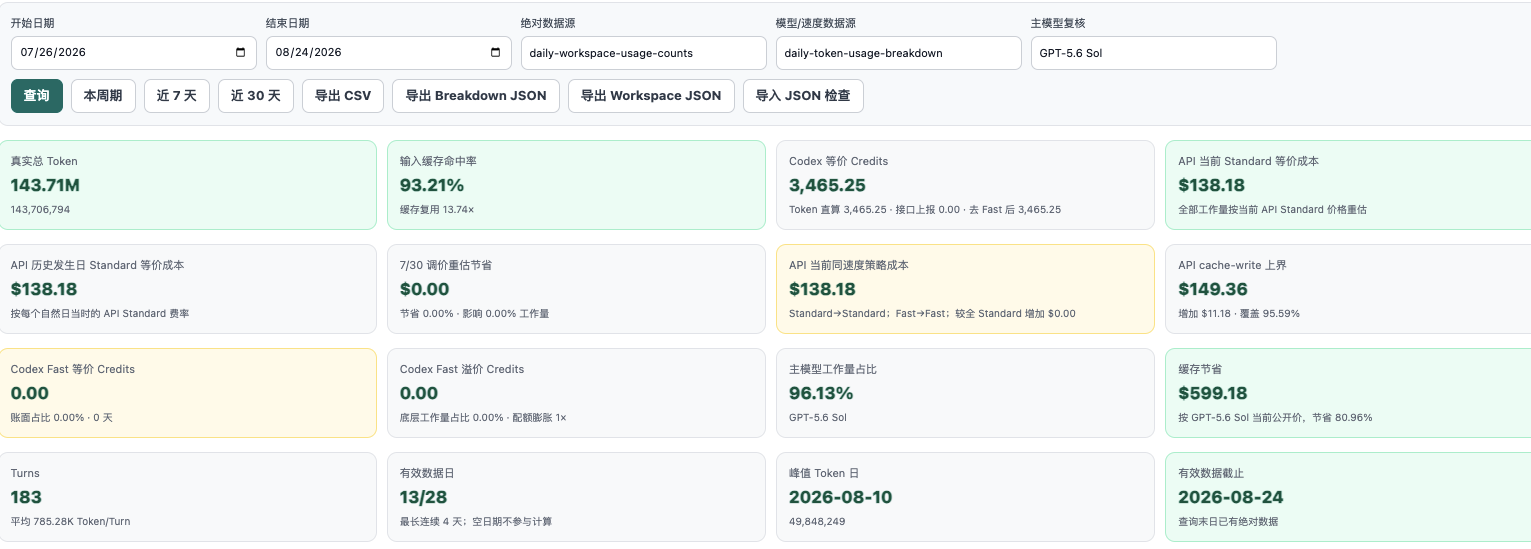Click the 有效数据截止 date 2026-08-24
Image resolution: width=1531 pixels, height=549 pixels.
pos(1231,497)
